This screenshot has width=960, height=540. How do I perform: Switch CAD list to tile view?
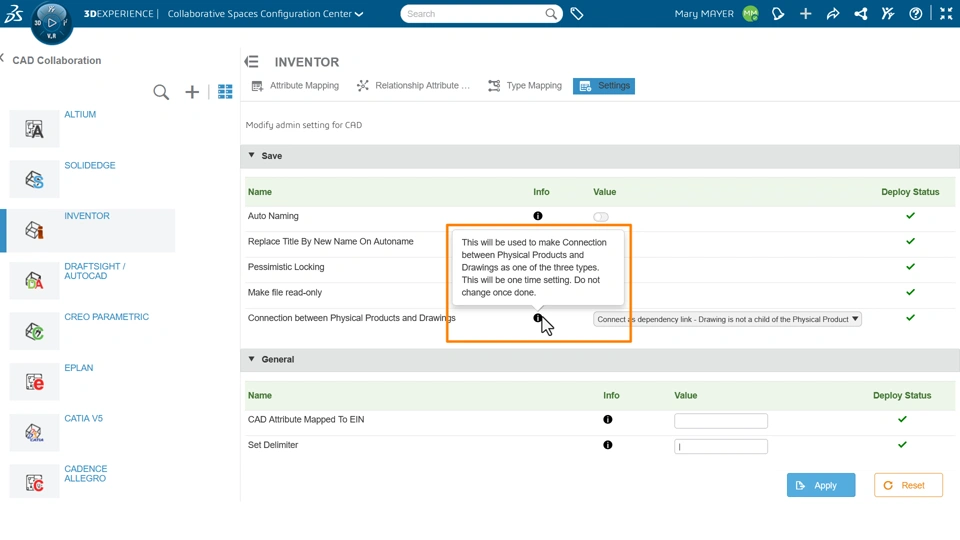click(x=225, y=92)
